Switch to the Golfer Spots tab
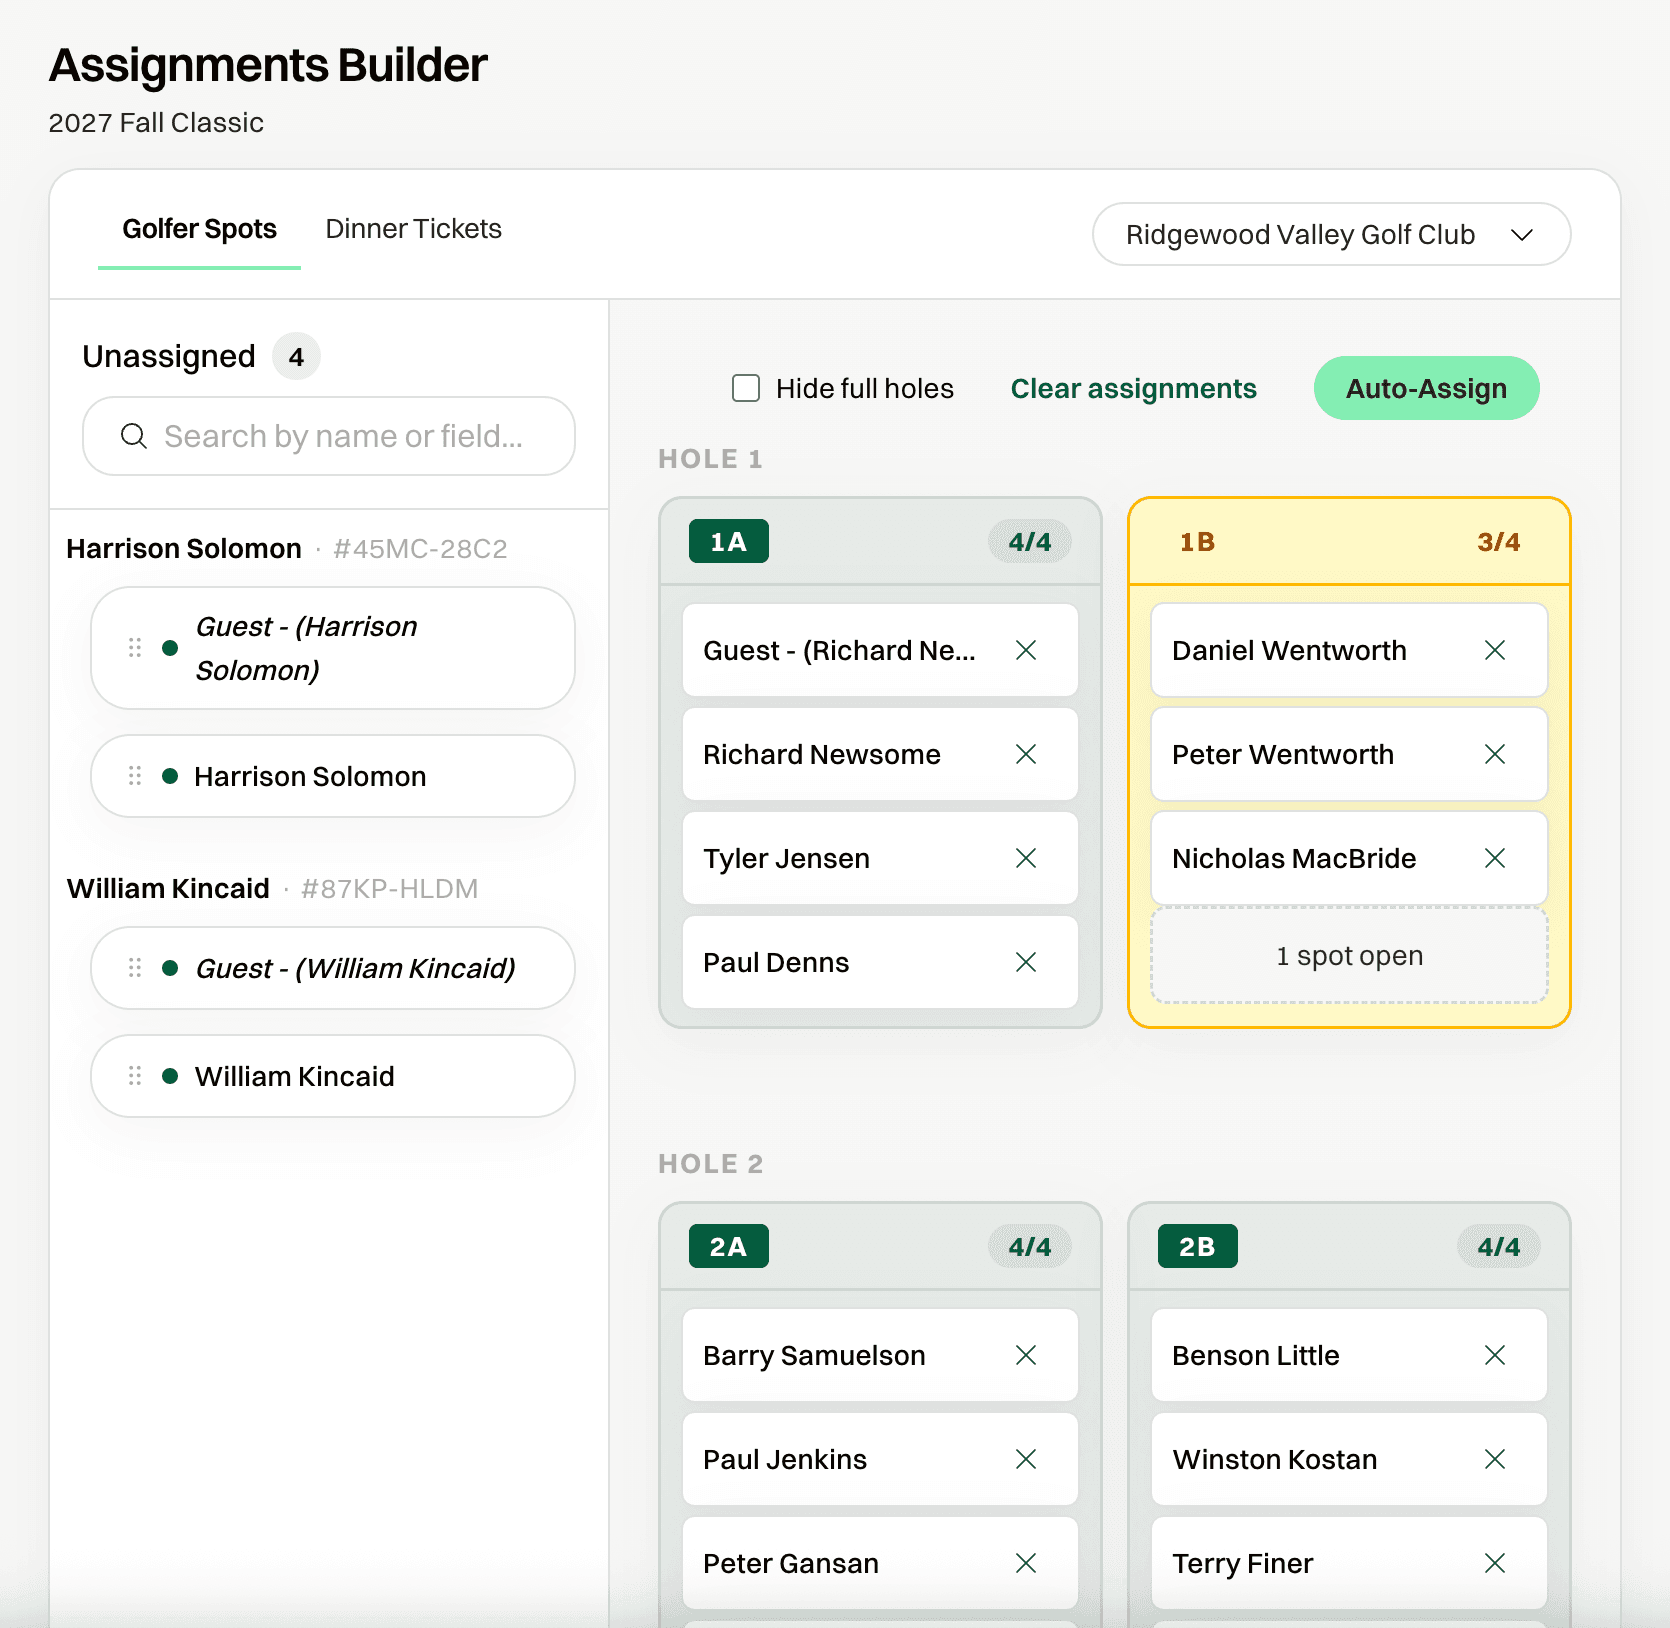 click(x=199, y=230)
